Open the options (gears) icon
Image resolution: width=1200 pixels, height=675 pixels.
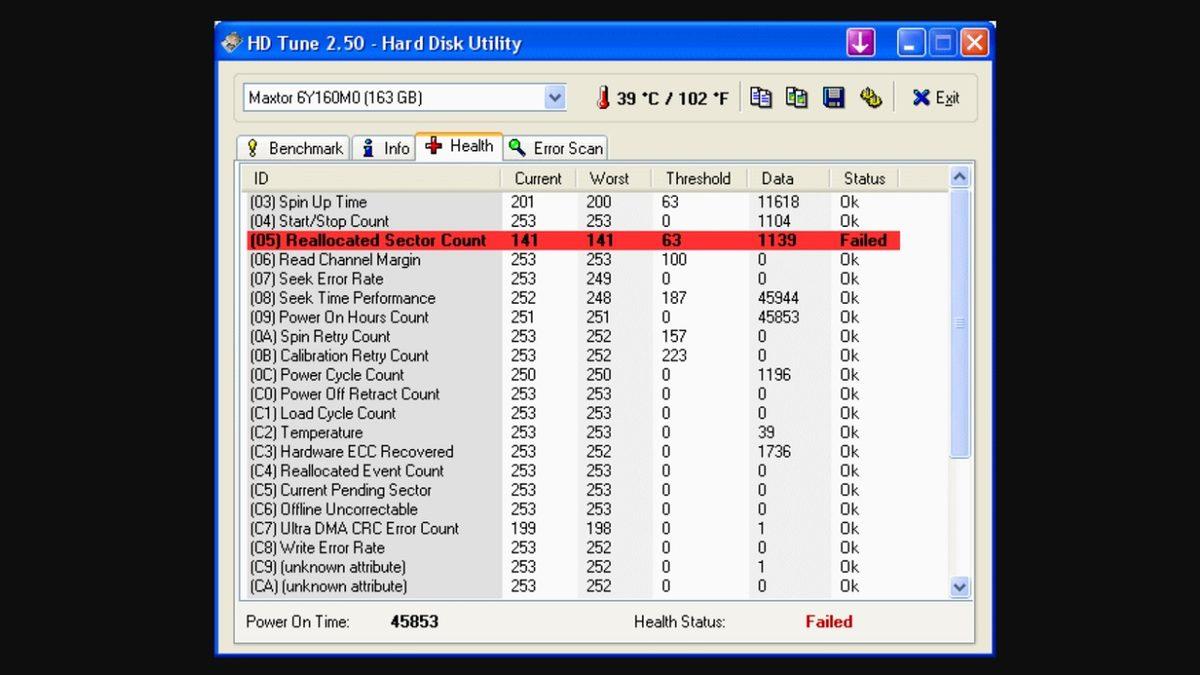[x=870, y=97]
